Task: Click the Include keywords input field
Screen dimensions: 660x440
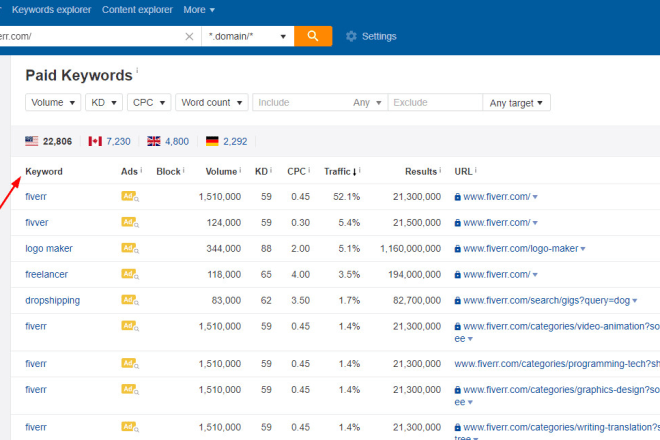Action: [301, 102]
